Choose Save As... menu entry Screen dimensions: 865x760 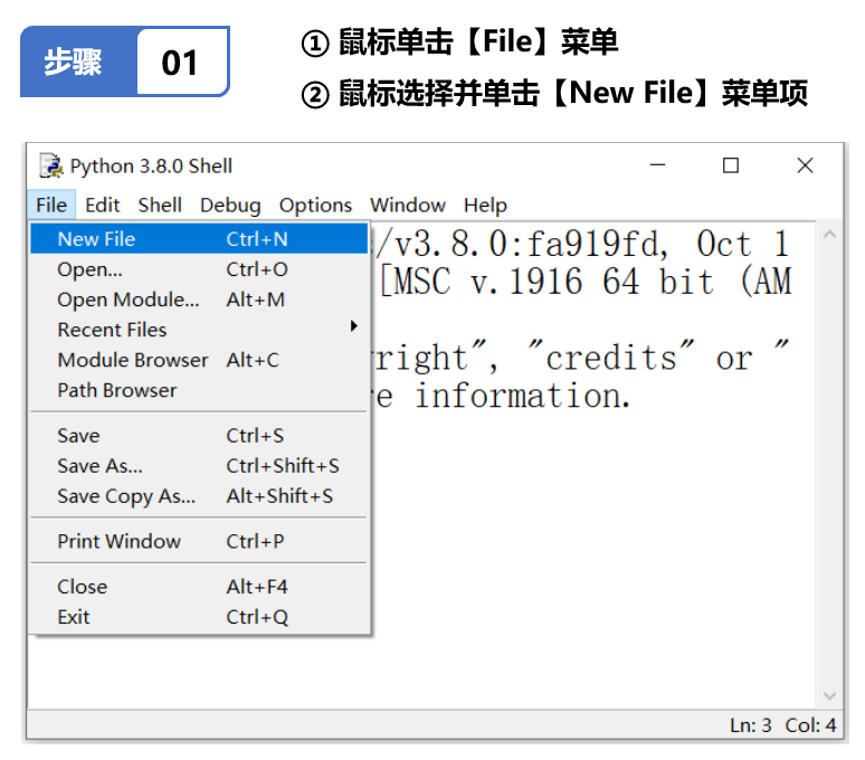(x=199, y=466)
